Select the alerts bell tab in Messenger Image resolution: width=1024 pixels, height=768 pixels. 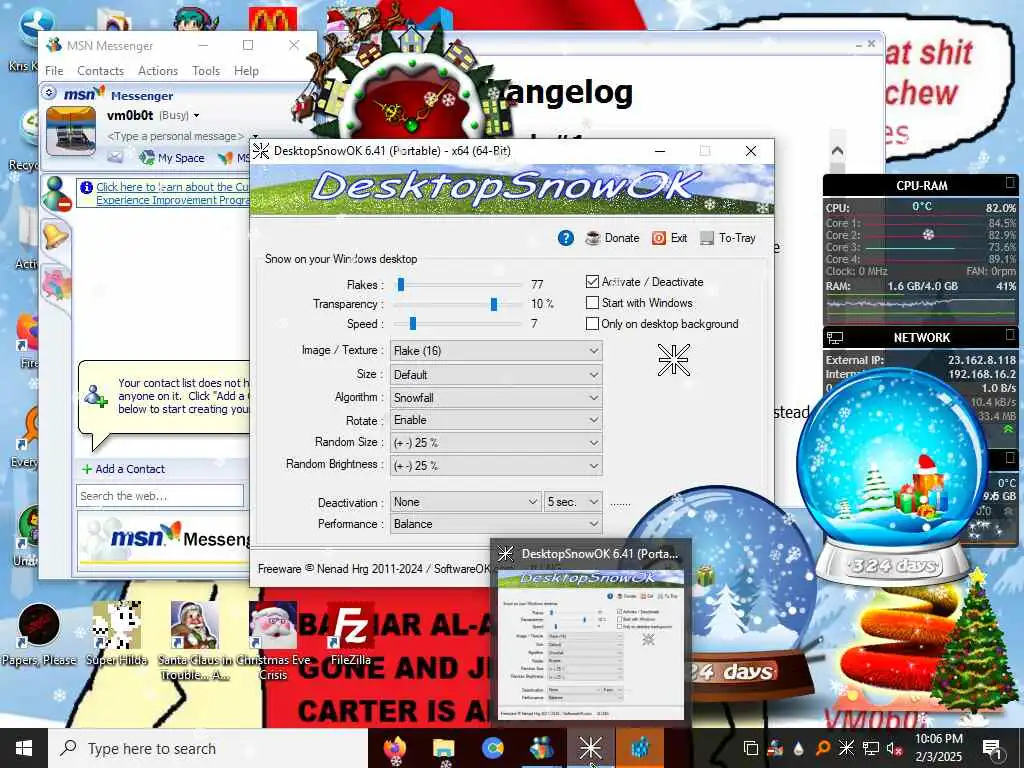[56, 235]
